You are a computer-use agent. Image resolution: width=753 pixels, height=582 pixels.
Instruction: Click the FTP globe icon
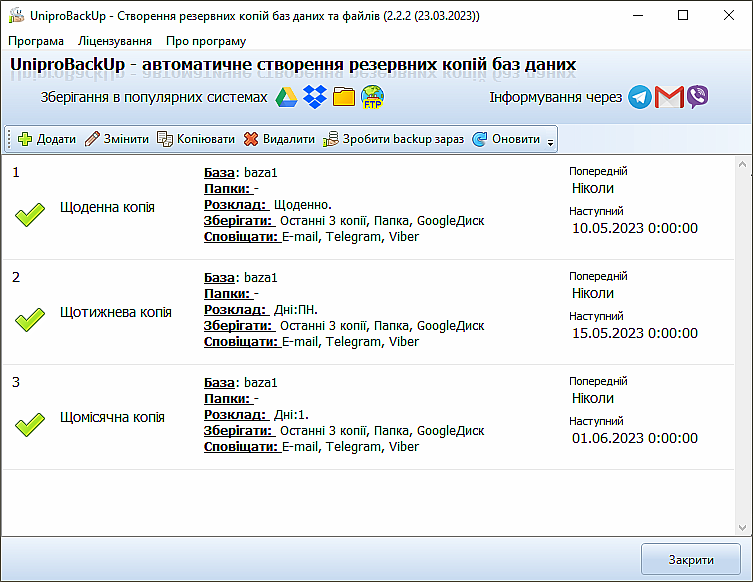[372, 97]
